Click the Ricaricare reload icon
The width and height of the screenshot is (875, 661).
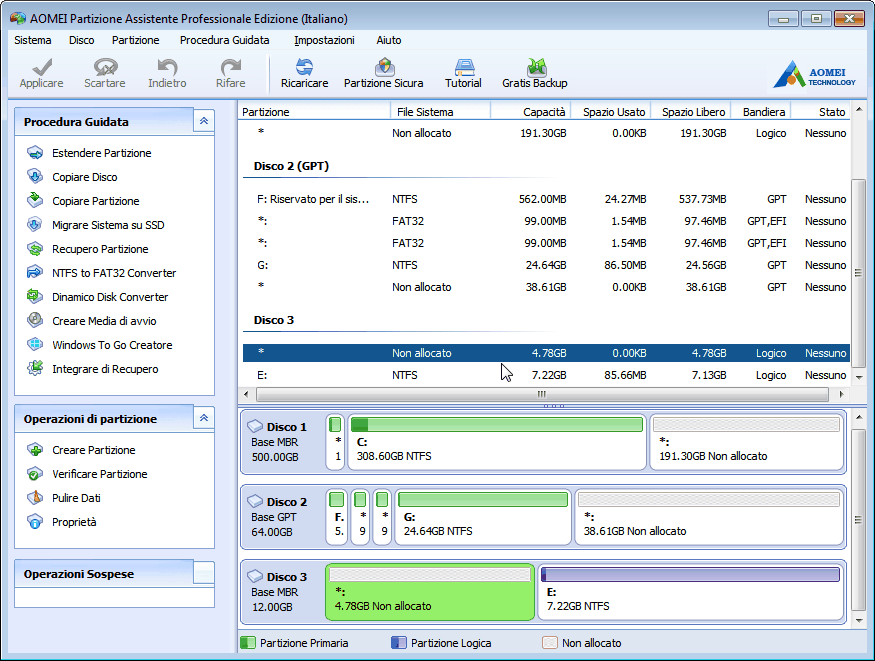(304, 73)
